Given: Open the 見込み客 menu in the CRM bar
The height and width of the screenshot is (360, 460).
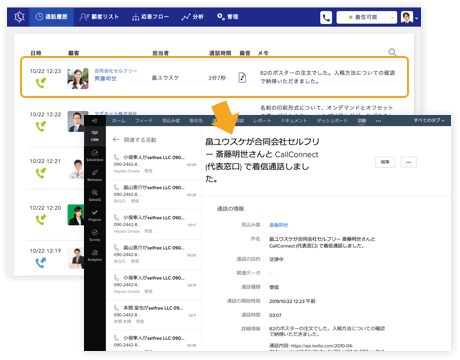Looking at the screenshot, I should (x=171, y=121).
